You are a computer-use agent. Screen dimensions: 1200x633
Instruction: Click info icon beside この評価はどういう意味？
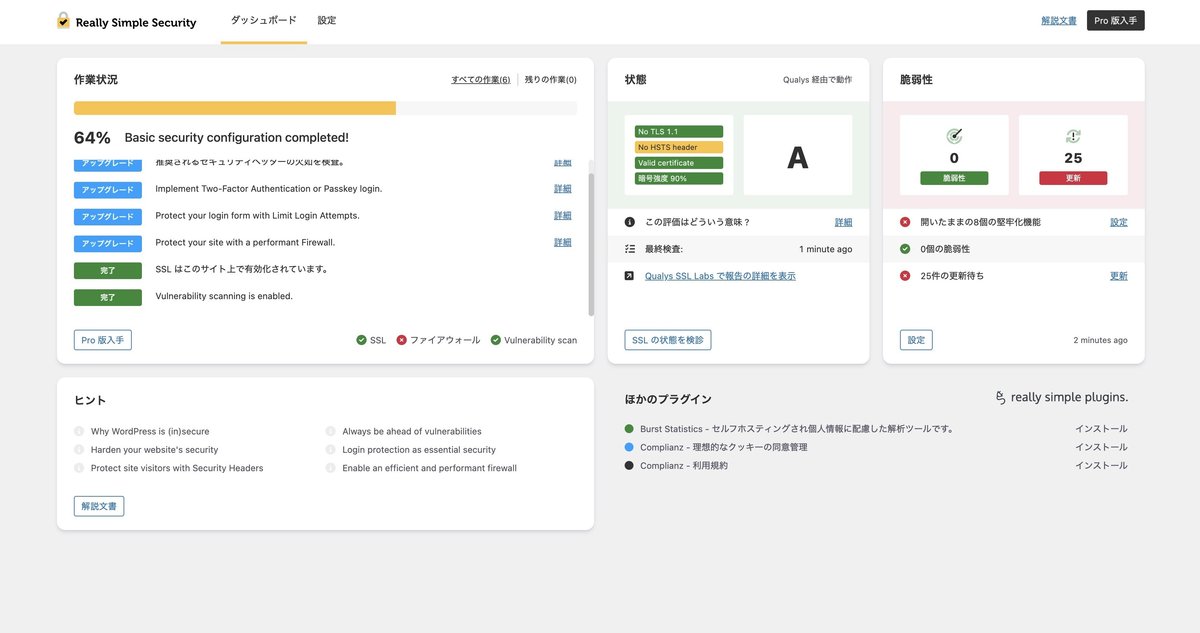pyautogui.click(x=630, y=222)
